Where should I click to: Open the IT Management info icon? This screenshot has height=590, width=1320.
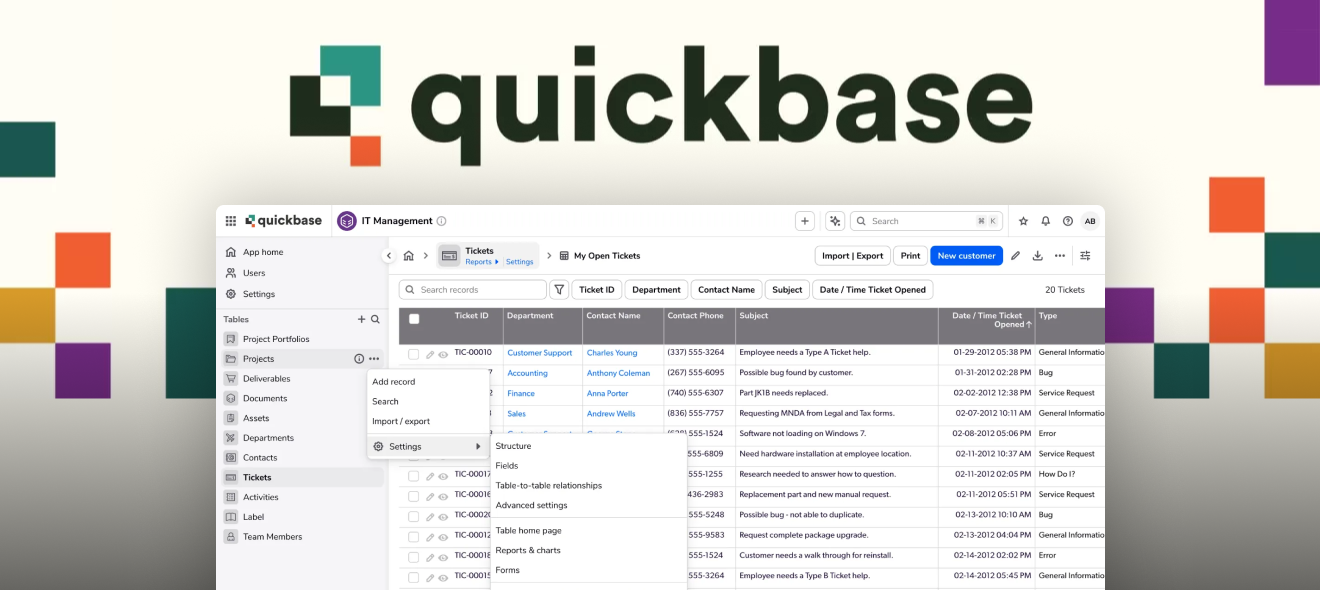[x=442, y=221]
